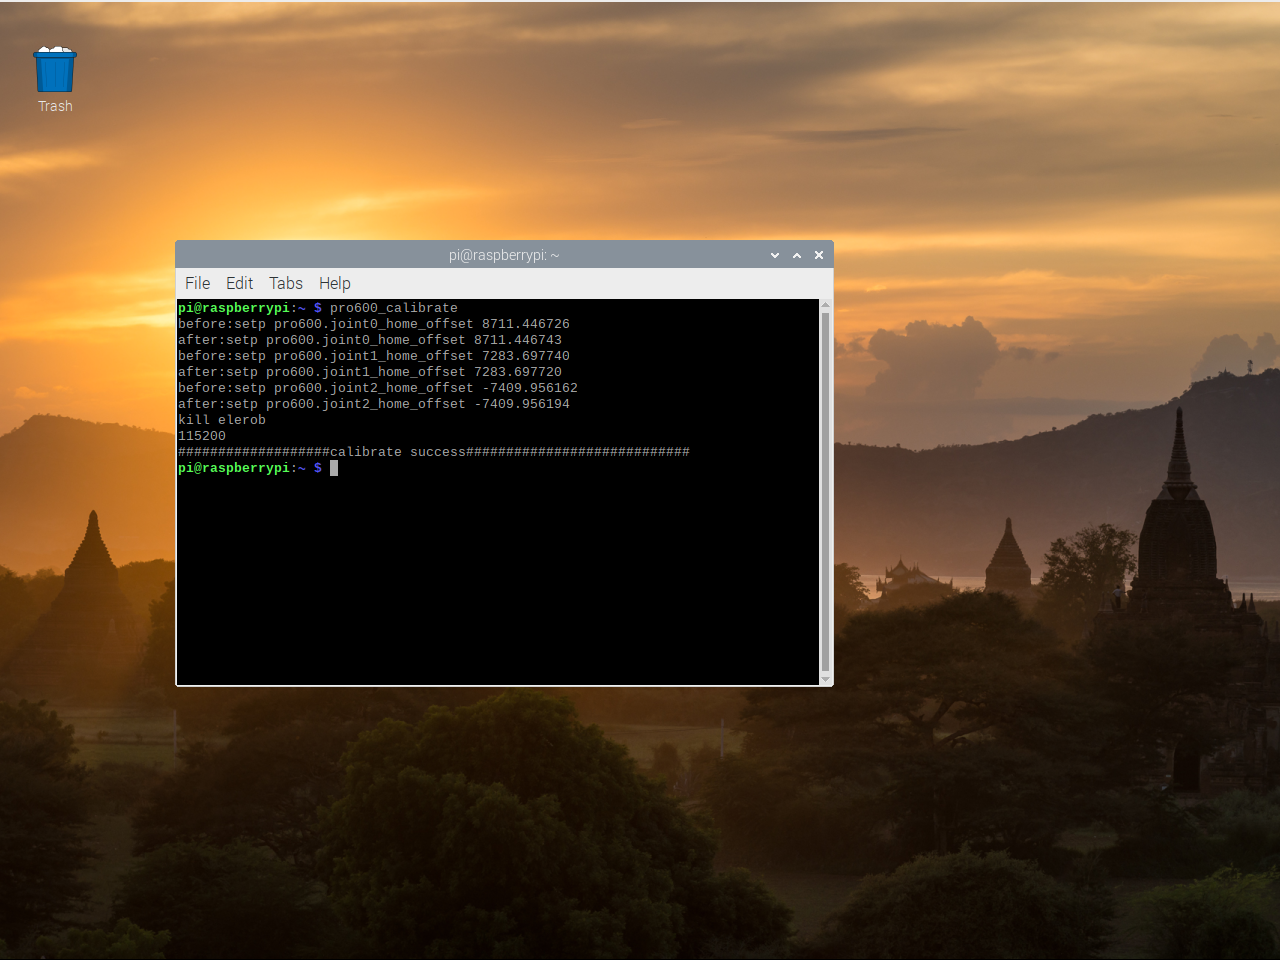Open the Help menu
The height and width of the screenshot is (960, 1280).
click(x=334, y=283)
